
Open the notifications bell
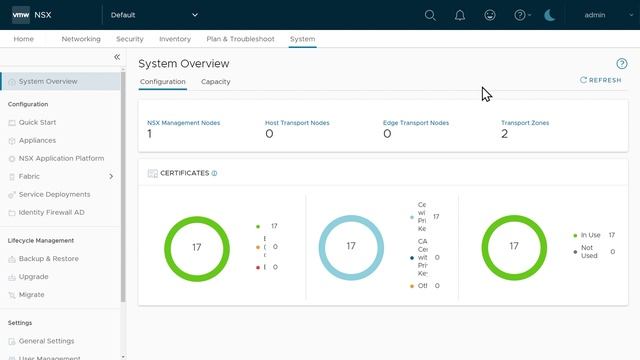[x=460, y=15]
